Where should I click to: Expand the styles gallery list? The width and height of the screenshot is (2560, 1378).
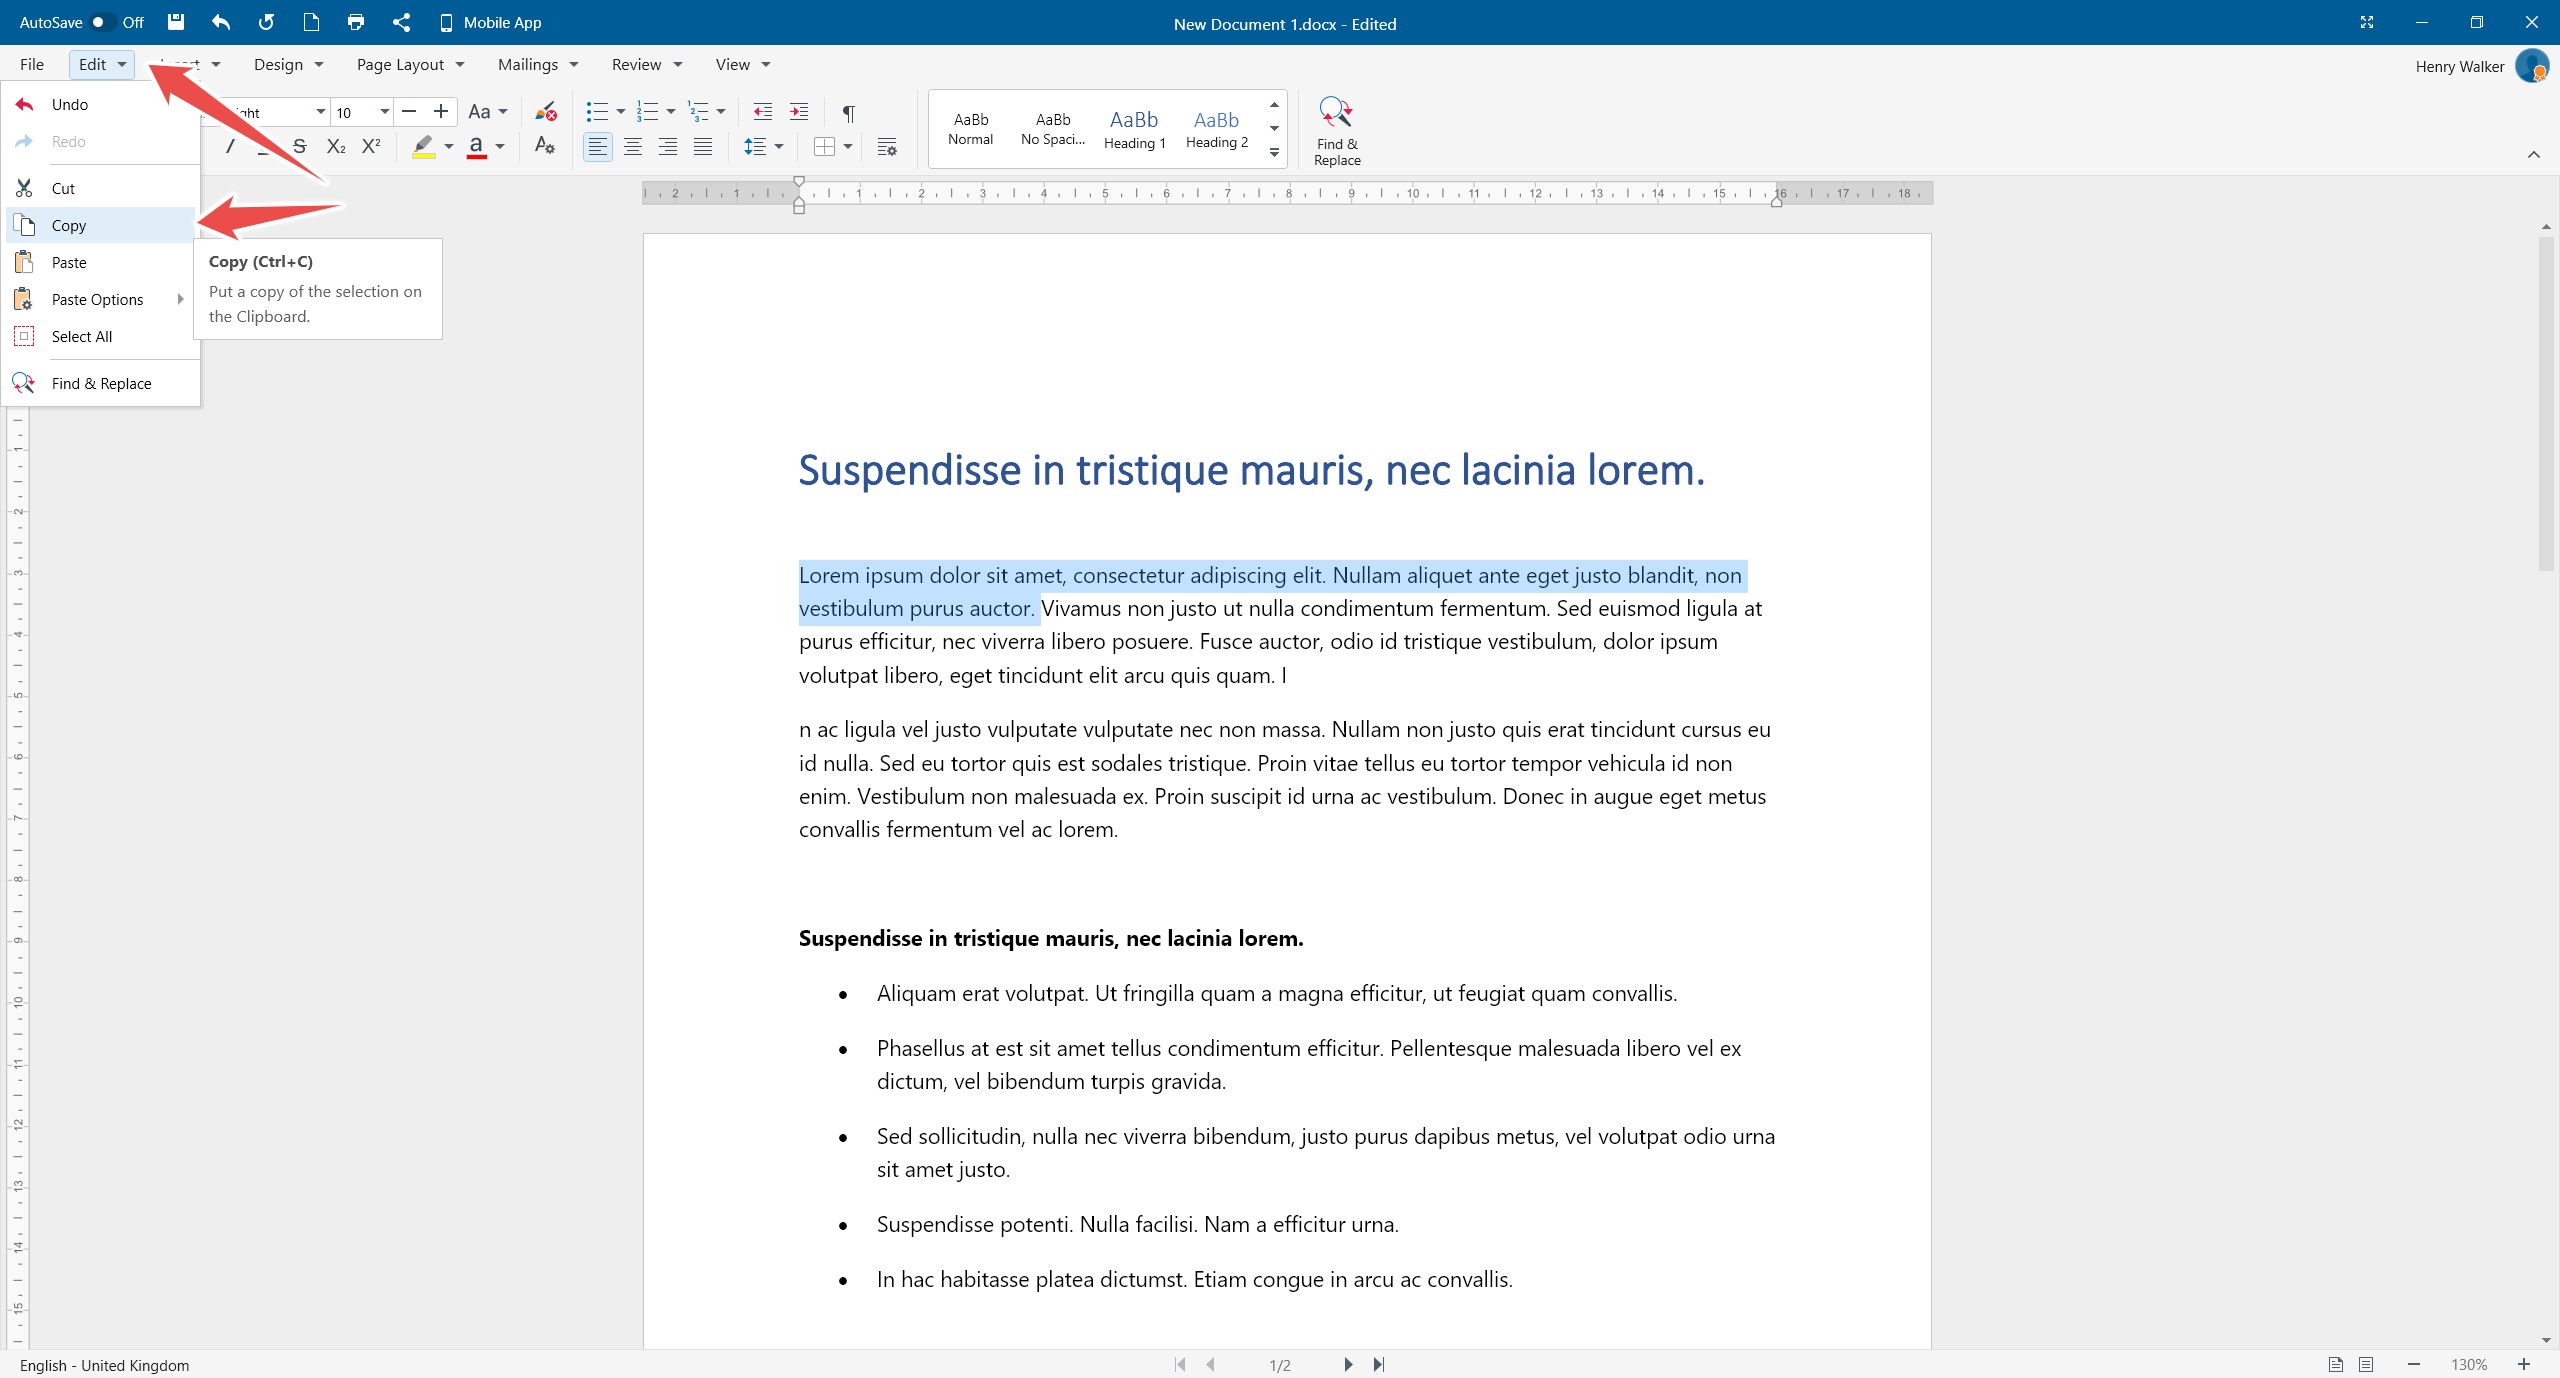pos(1274,153)
